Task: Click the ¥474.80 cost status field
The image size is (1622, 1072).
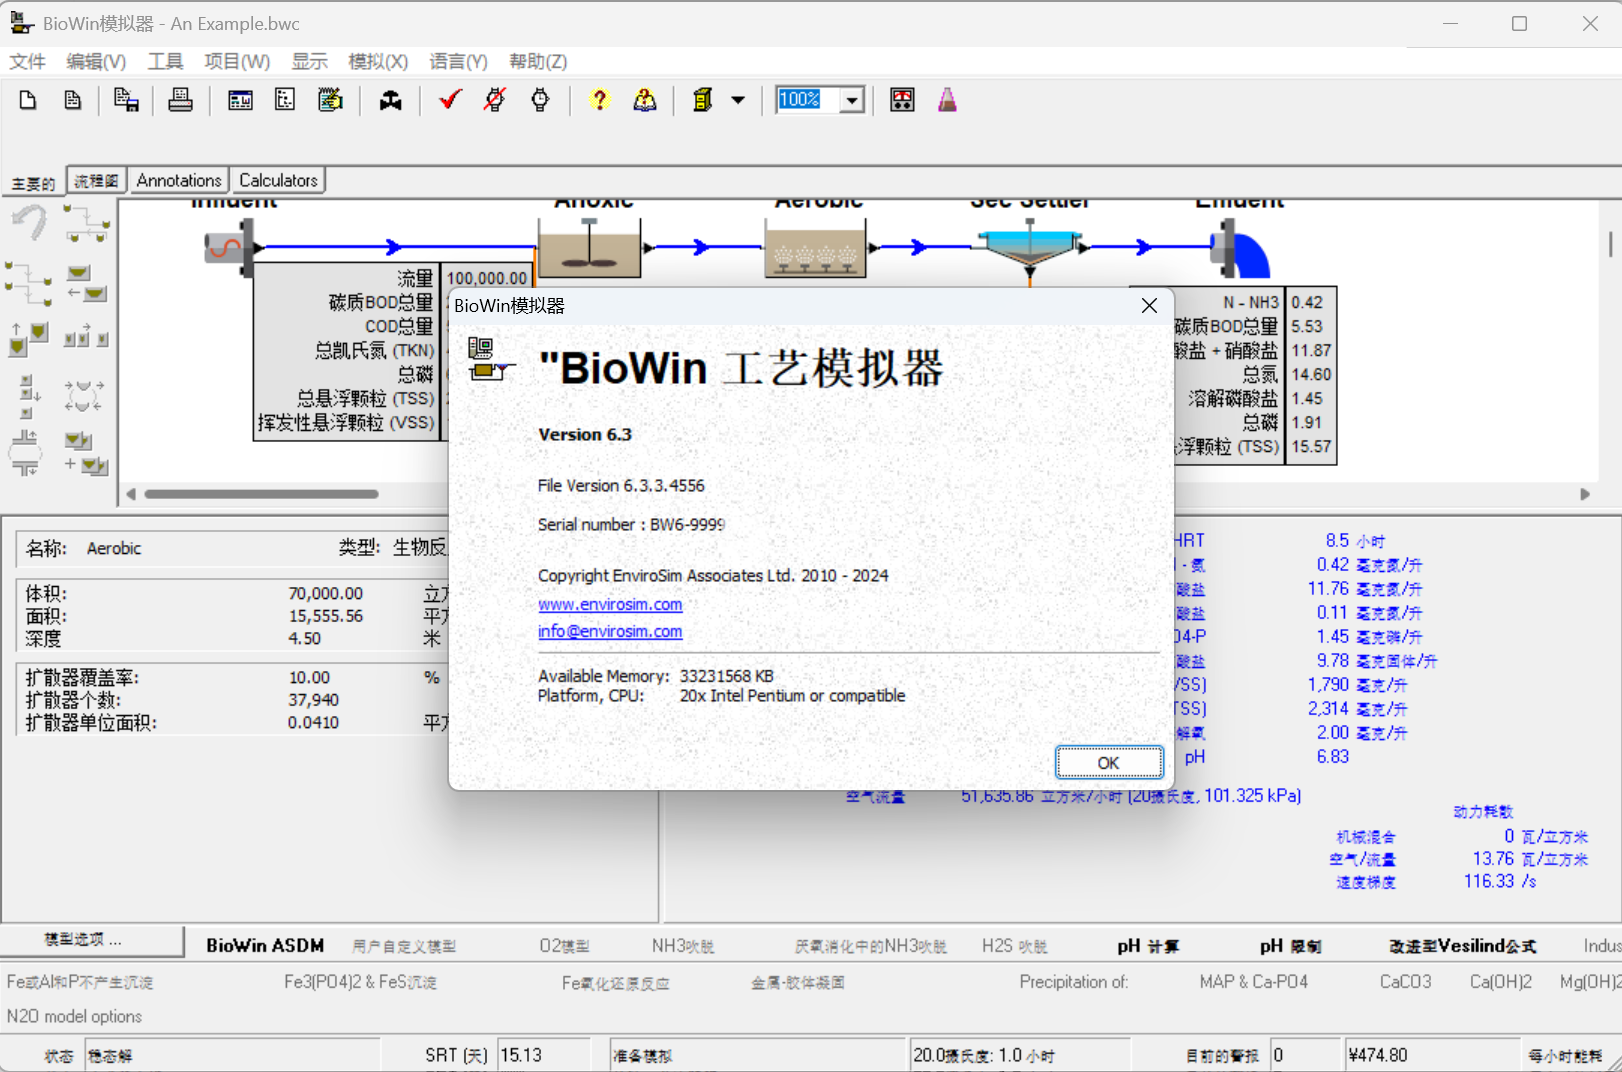Action: point(1430,1056)
